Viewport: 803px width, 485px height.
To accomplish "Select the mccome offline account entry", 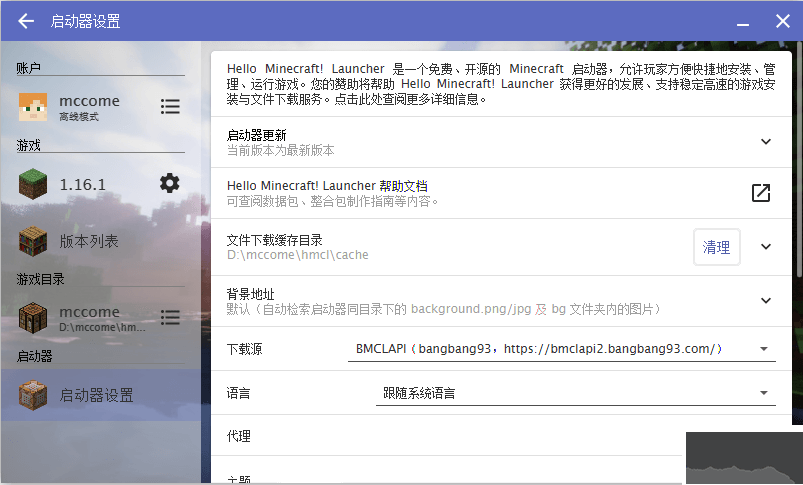I will click(101, 107).
